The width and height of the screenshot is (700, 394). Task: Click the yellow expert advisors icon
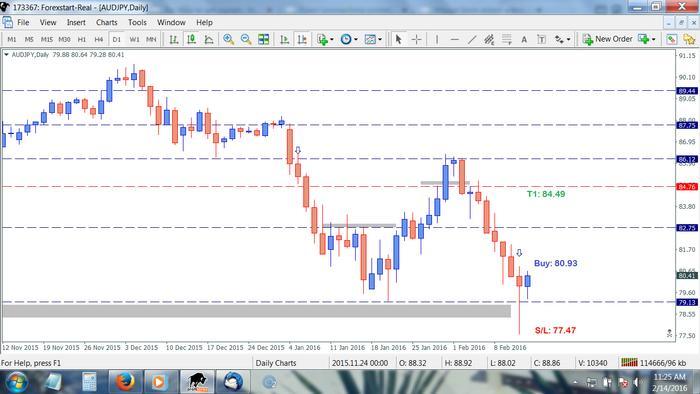[x=689, y=39]
